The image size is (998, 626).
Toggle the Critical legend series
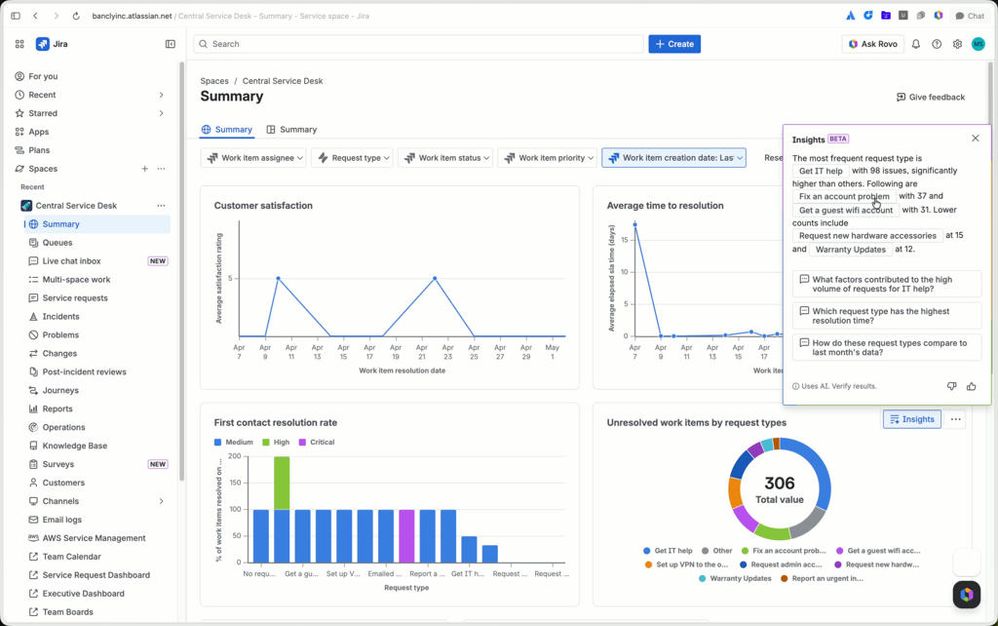click(x=316, y=442)
